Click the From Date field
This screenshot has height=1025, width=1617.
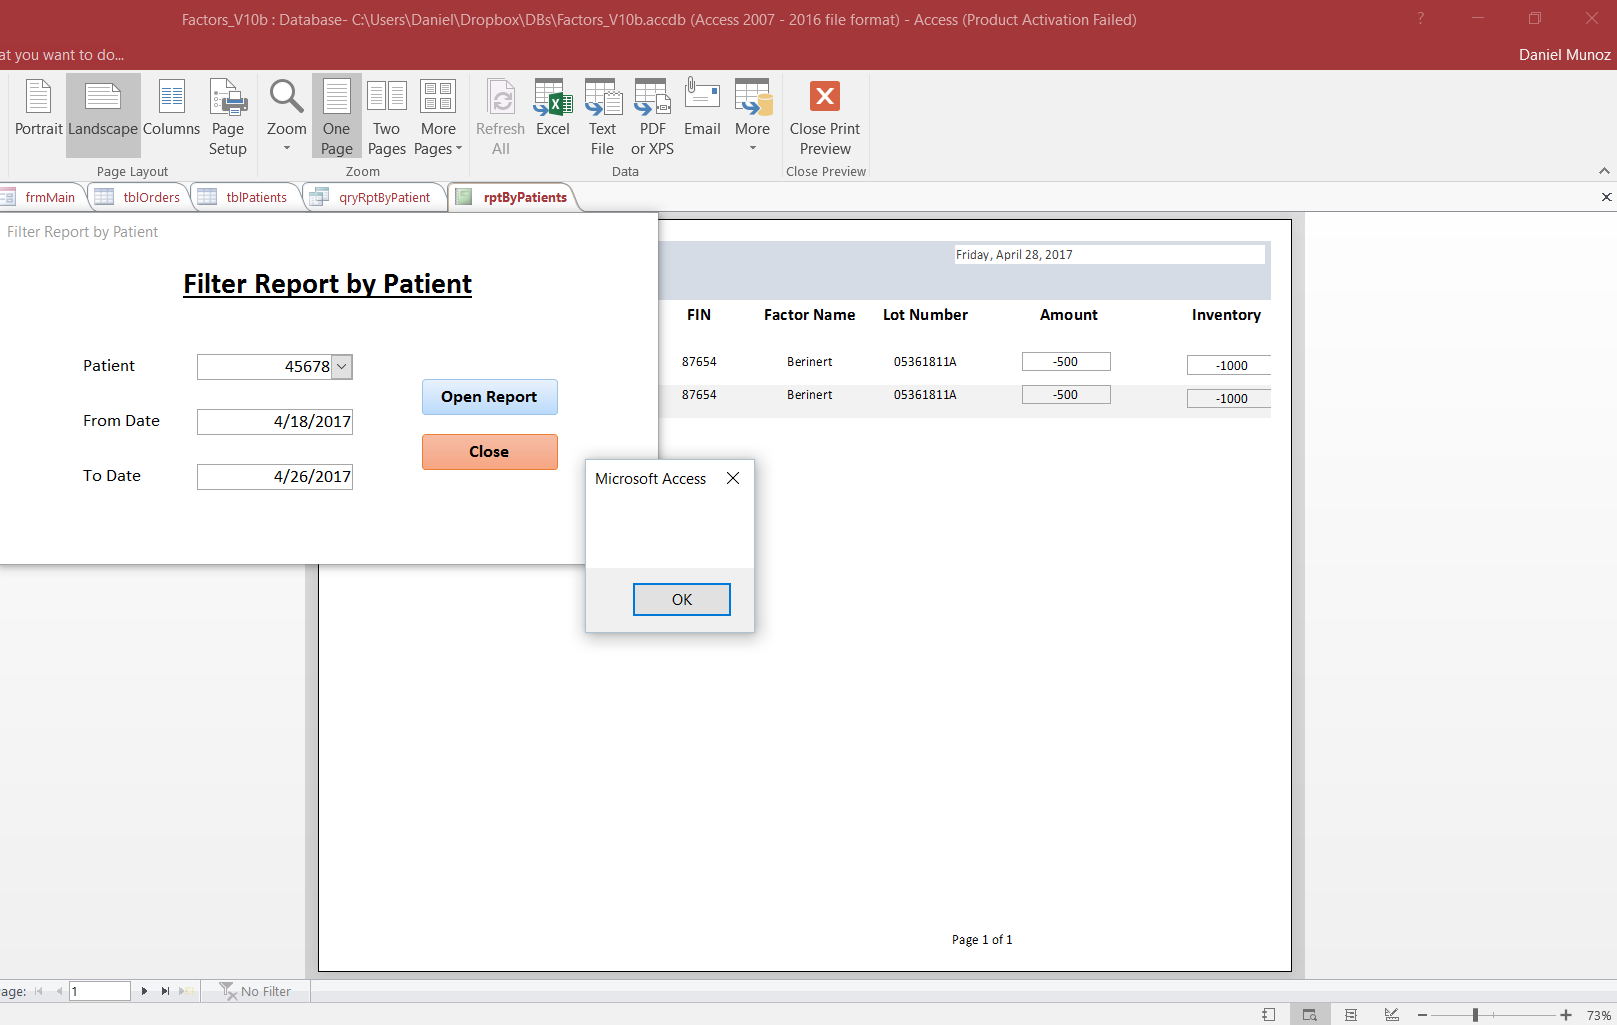coord(275,422)
